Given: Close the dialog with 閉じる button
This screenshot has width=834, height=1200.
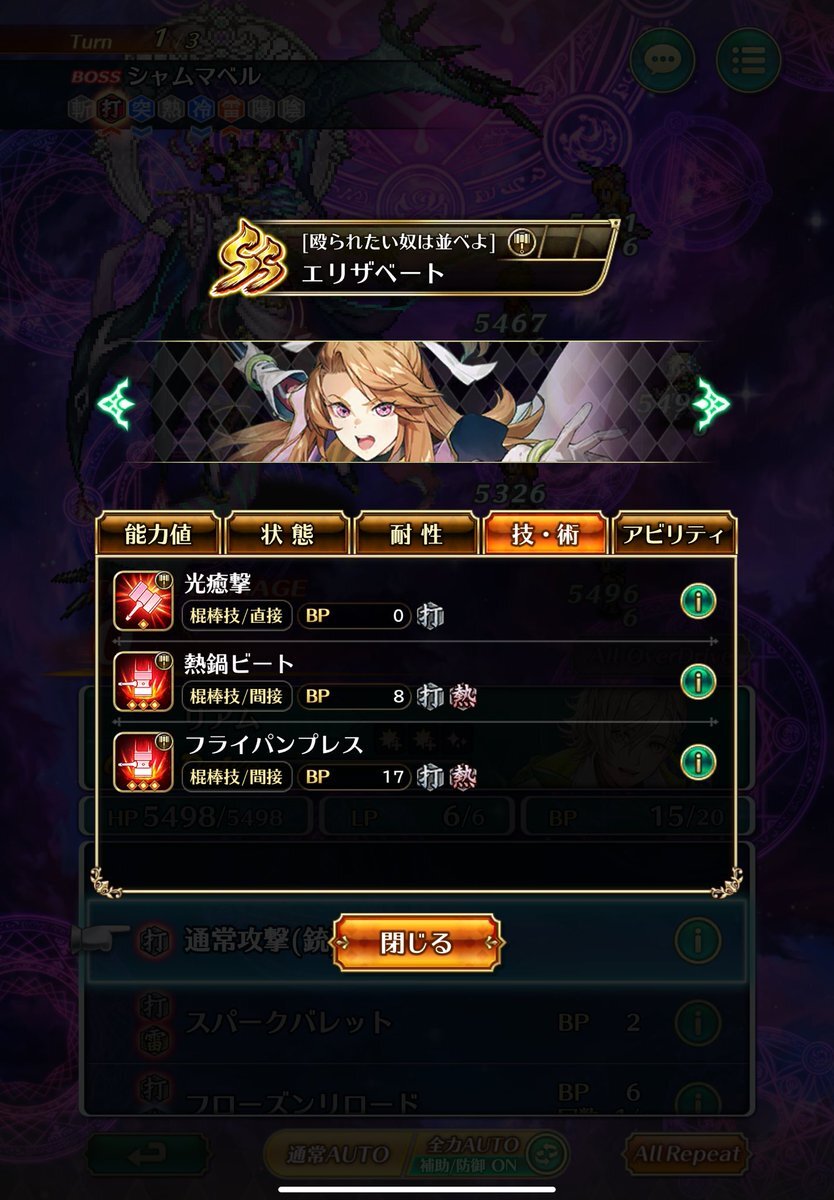Looking at the screenshot, I should (417, 943).
